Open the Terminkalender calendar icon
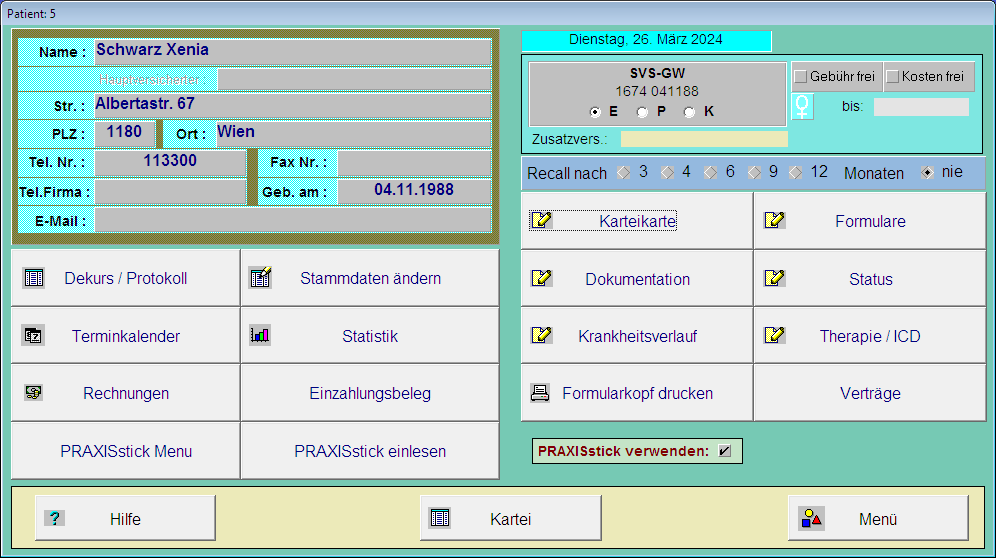The width and height of the screenshot is (996, 558). 34,336
